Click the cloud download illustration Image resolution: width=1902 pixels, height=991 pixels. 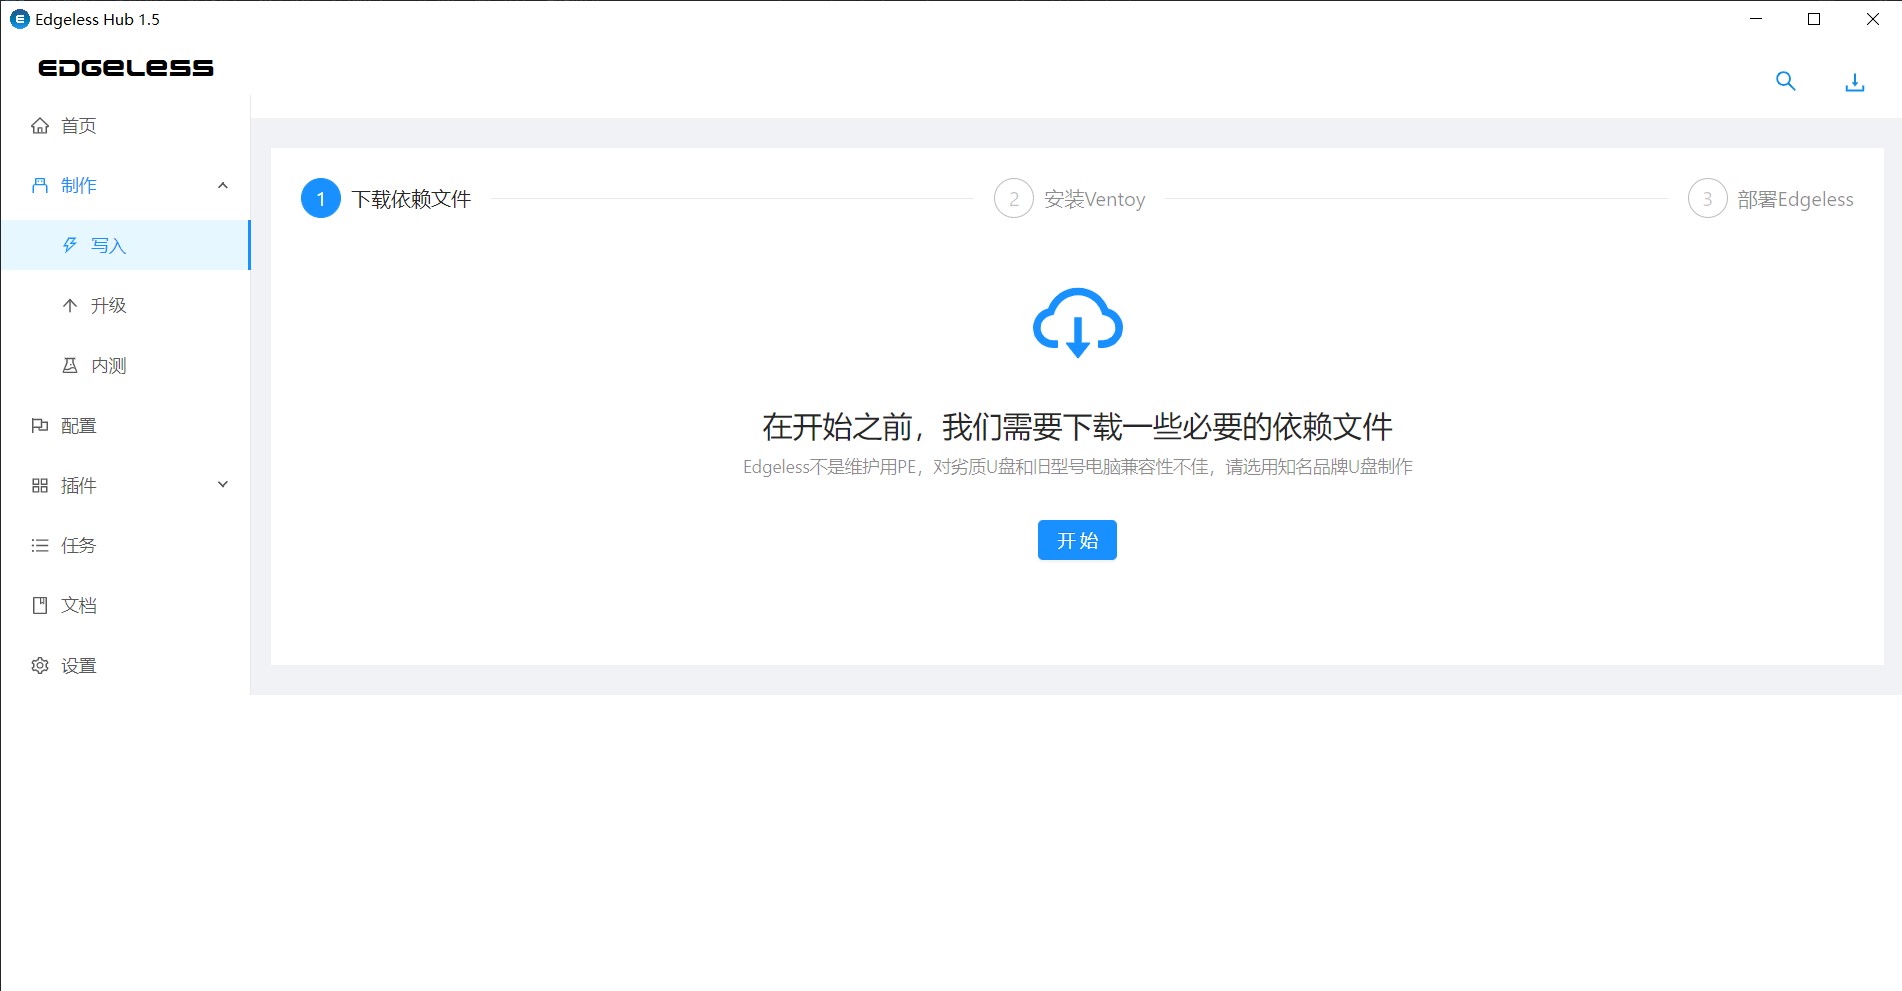(x=1077, y=323)
